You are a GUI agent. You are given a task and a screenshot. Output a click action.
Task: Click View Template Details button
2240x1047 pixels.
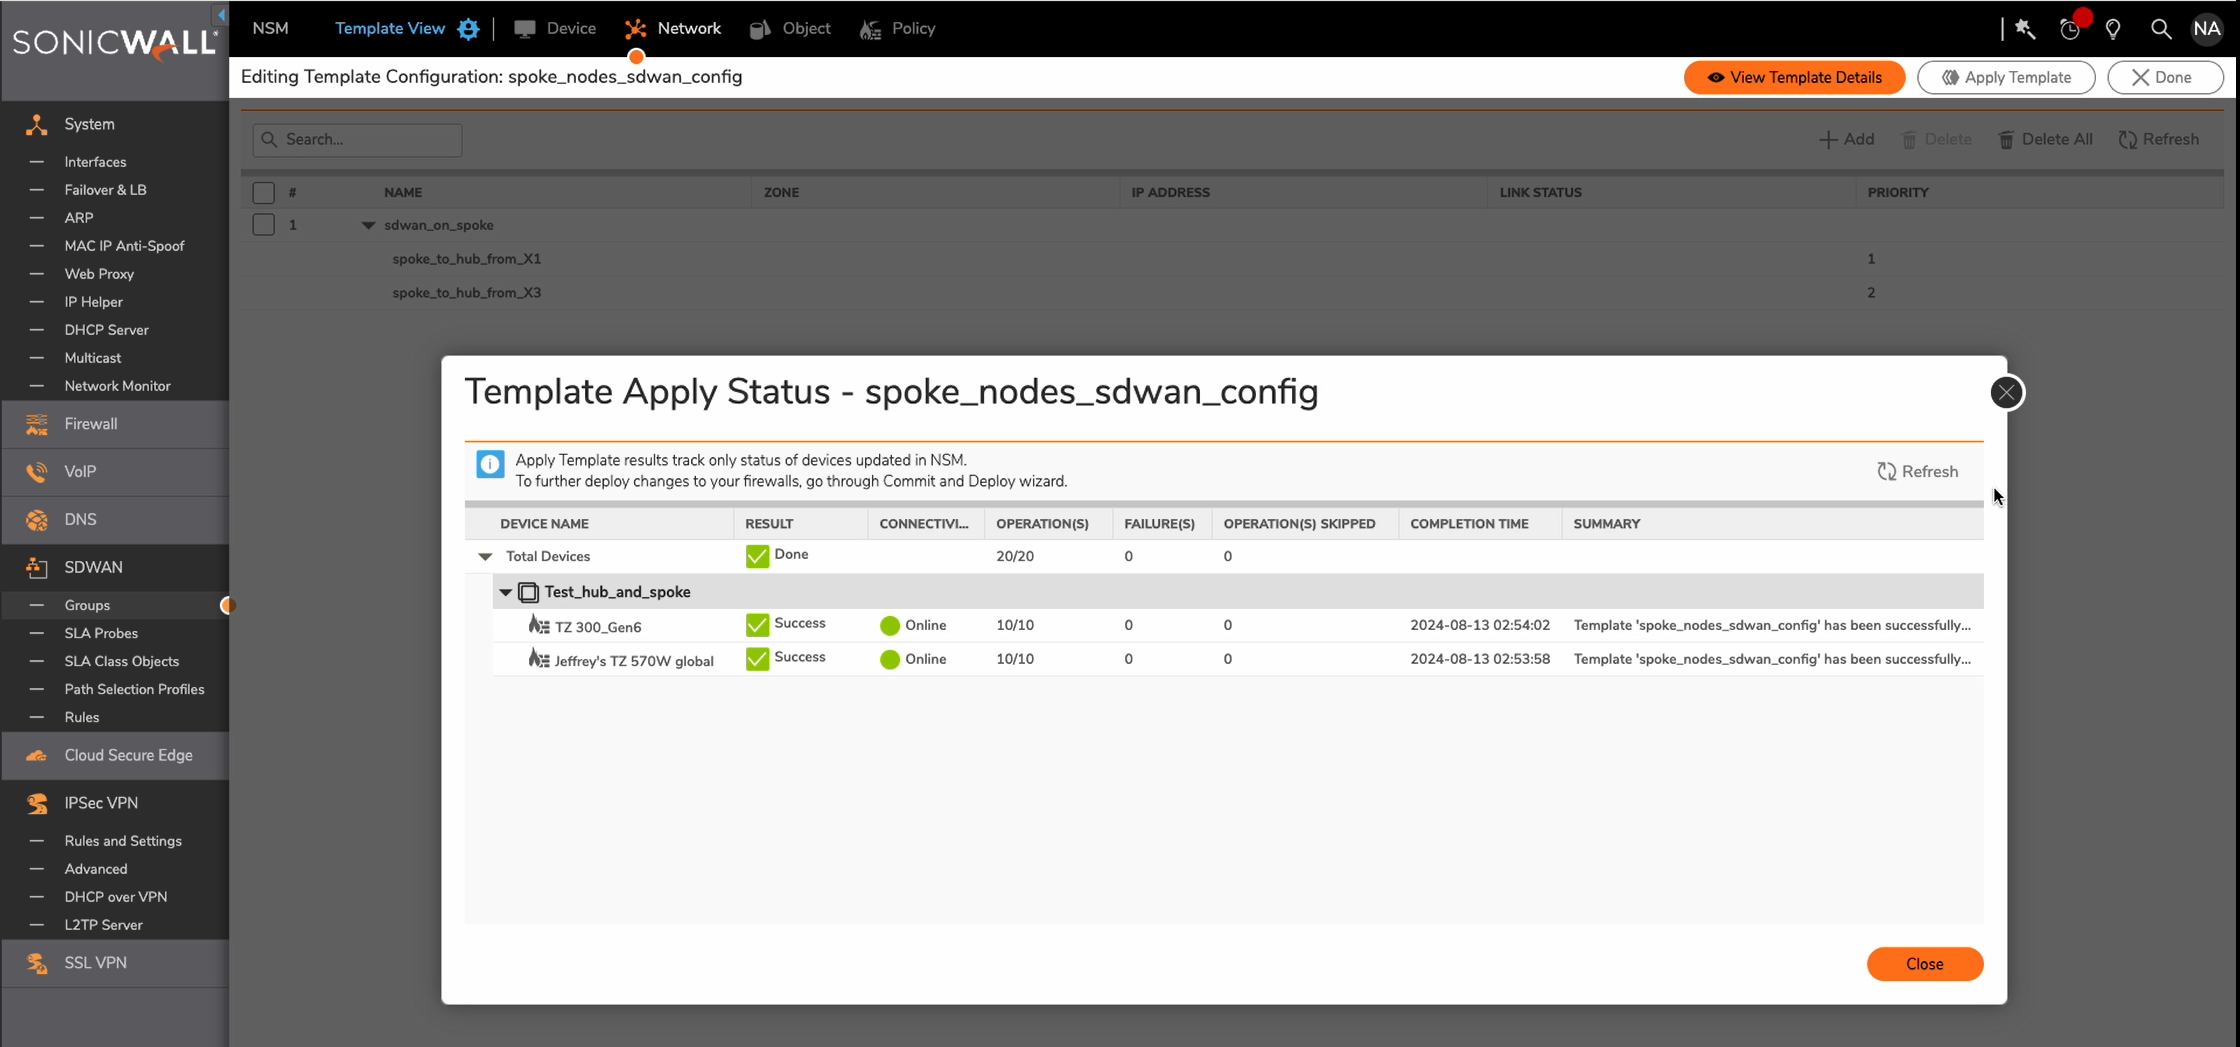tap(1794, 77)
